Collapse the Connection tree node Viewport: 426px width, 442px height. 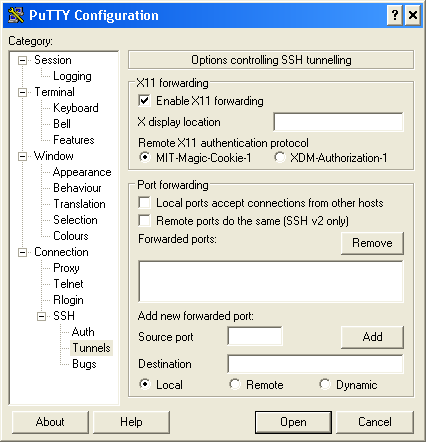point(22,252)
